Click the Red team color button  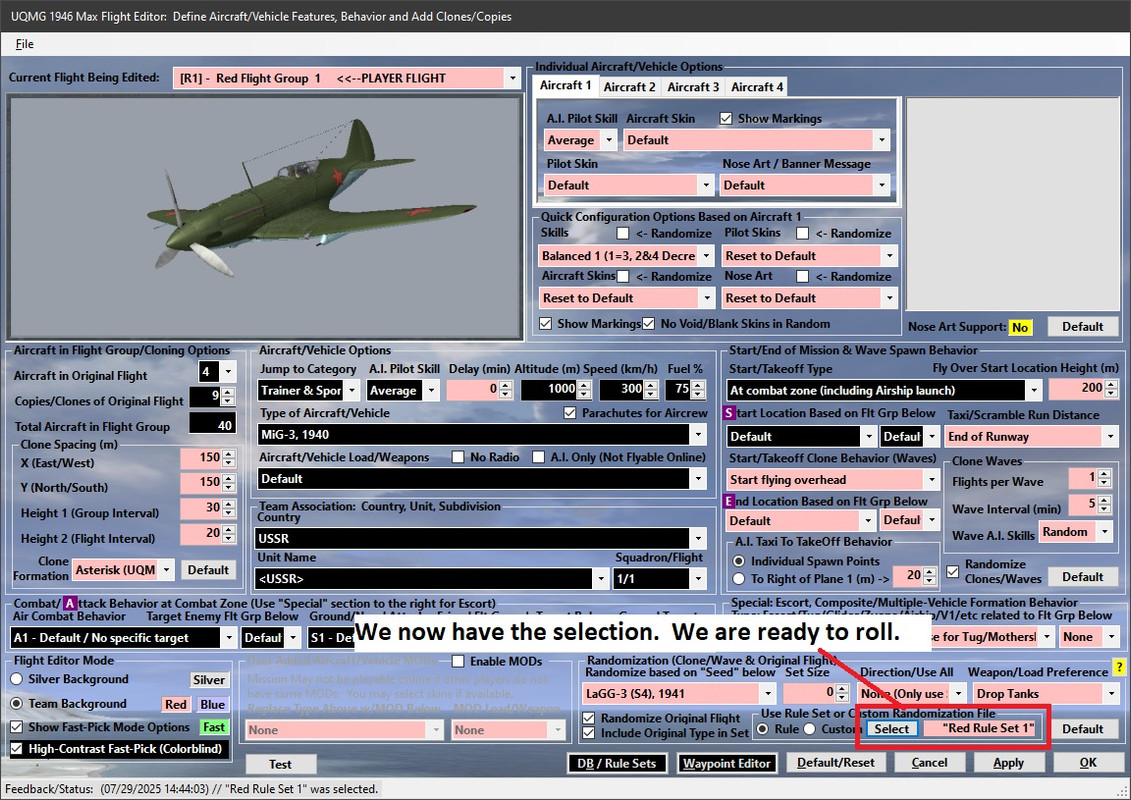pyautogui.click(x=176, y=704)
